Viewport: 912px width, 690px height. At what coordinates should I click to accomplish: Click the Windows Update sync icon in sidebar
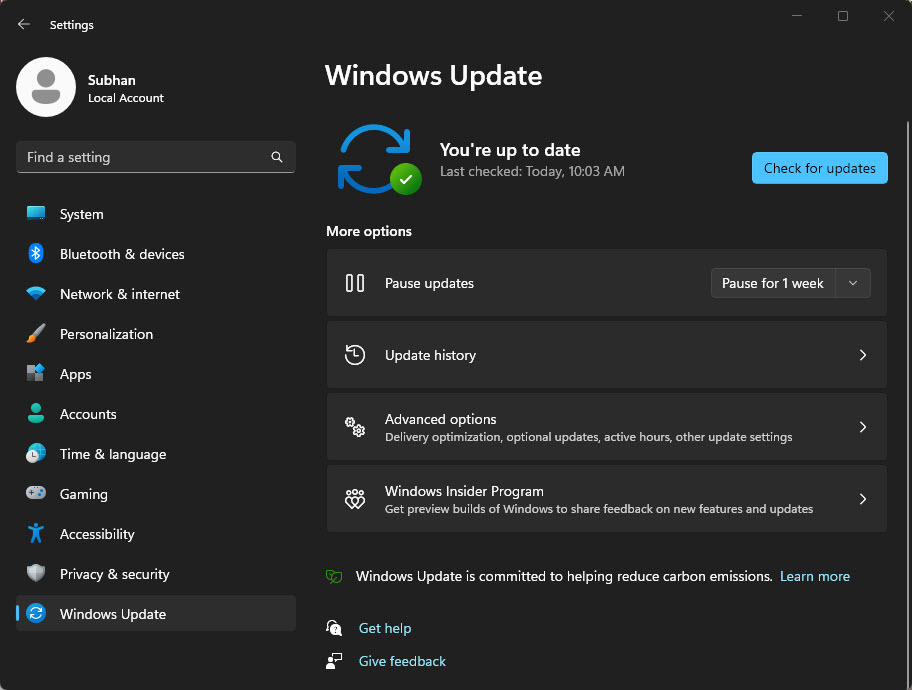pos(36,613)
